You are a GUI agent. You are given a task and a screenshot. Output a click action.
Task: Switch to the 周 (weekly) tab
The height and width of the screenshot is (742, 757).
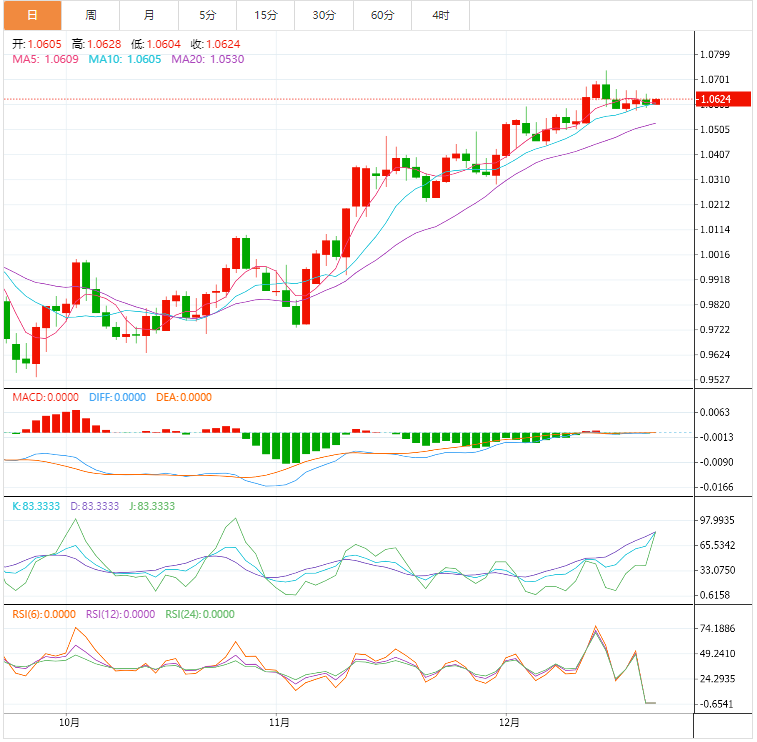coord(91,15)
